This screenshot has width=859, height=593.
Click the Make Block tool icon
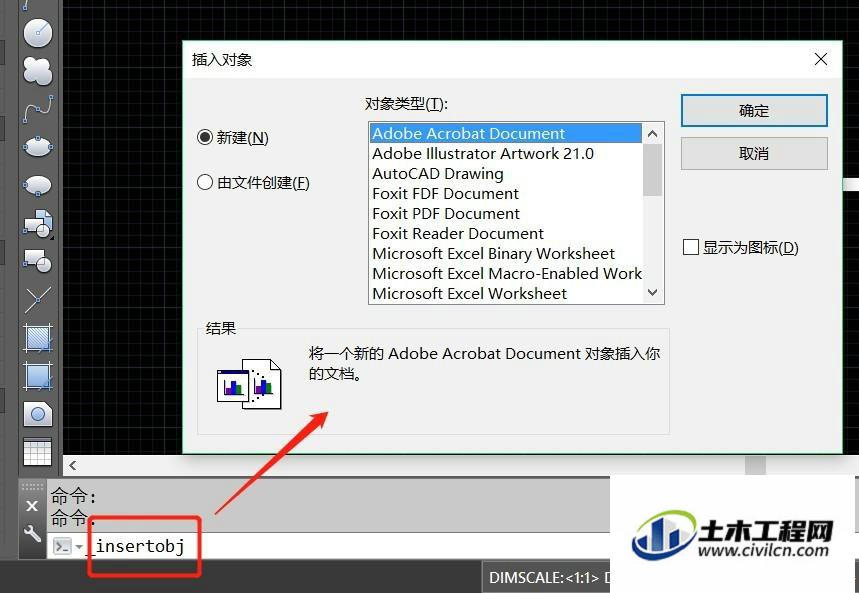[x=38, y=261]
